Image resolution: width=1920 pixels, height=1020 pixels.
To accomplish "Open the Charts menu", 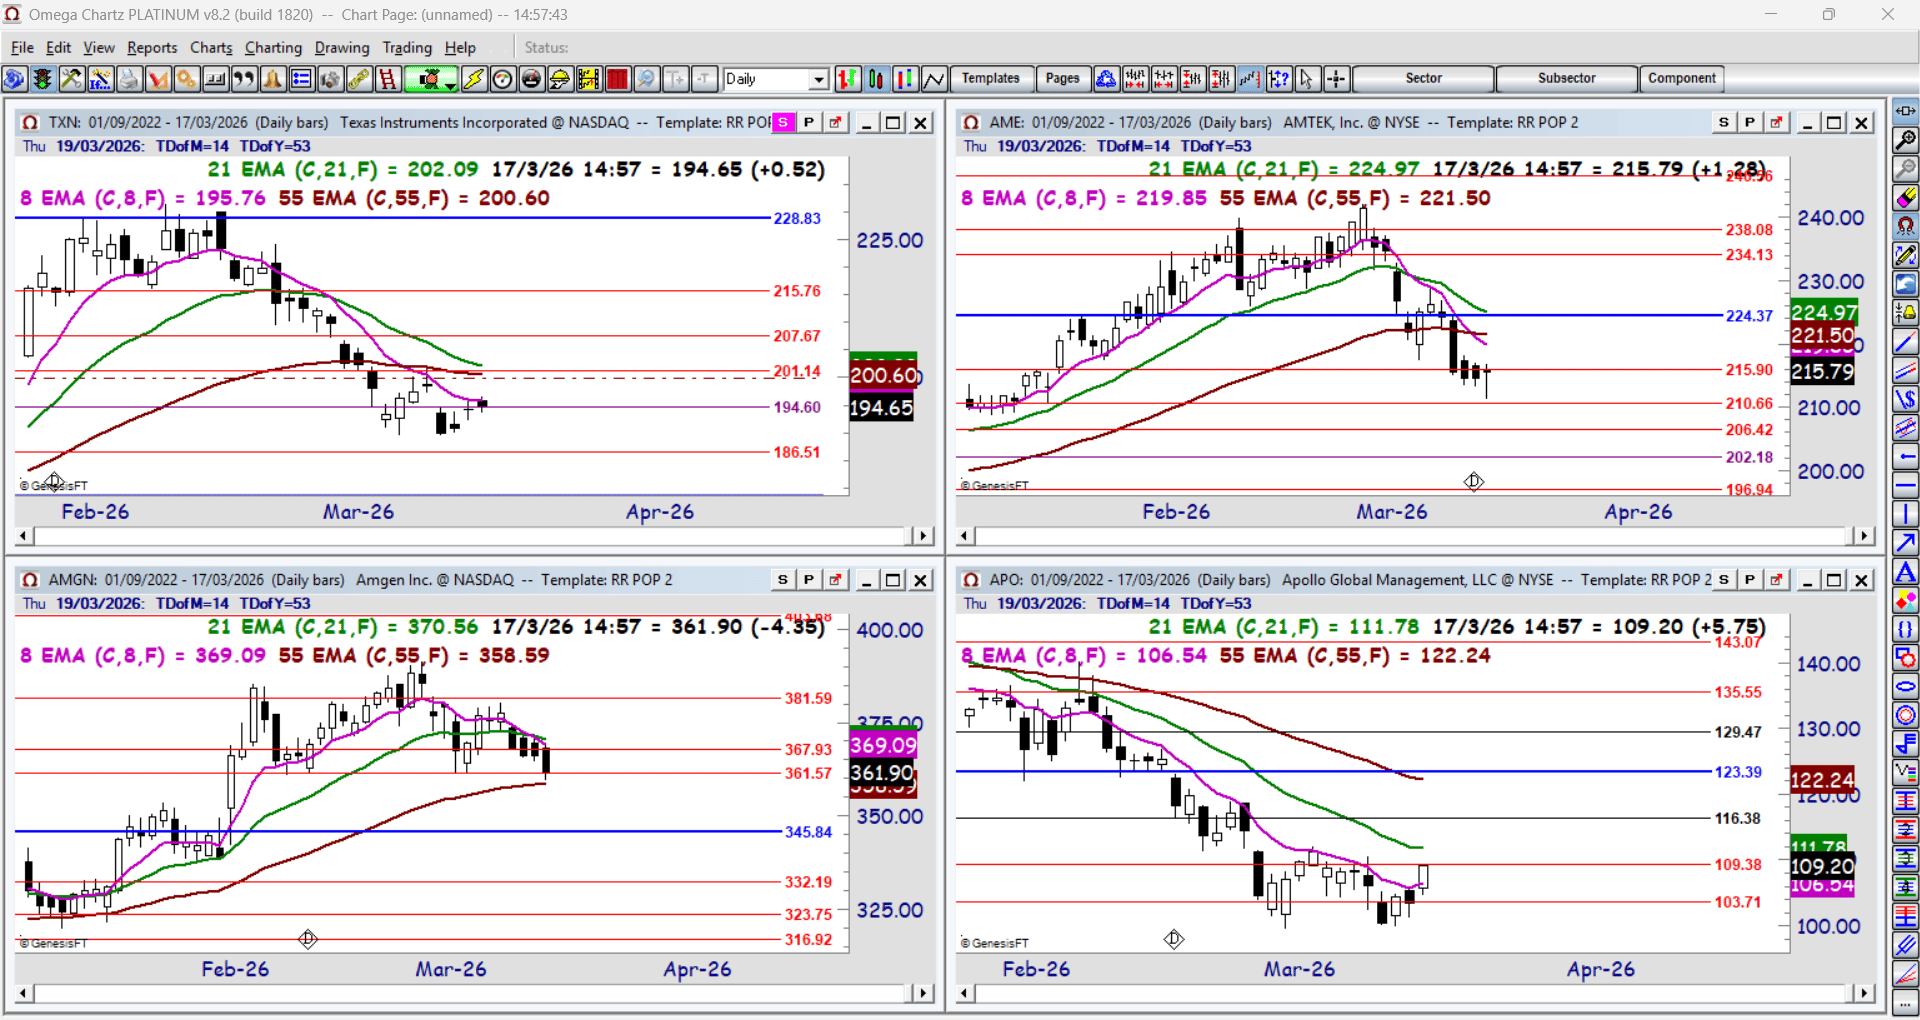I will click(211, 48).
